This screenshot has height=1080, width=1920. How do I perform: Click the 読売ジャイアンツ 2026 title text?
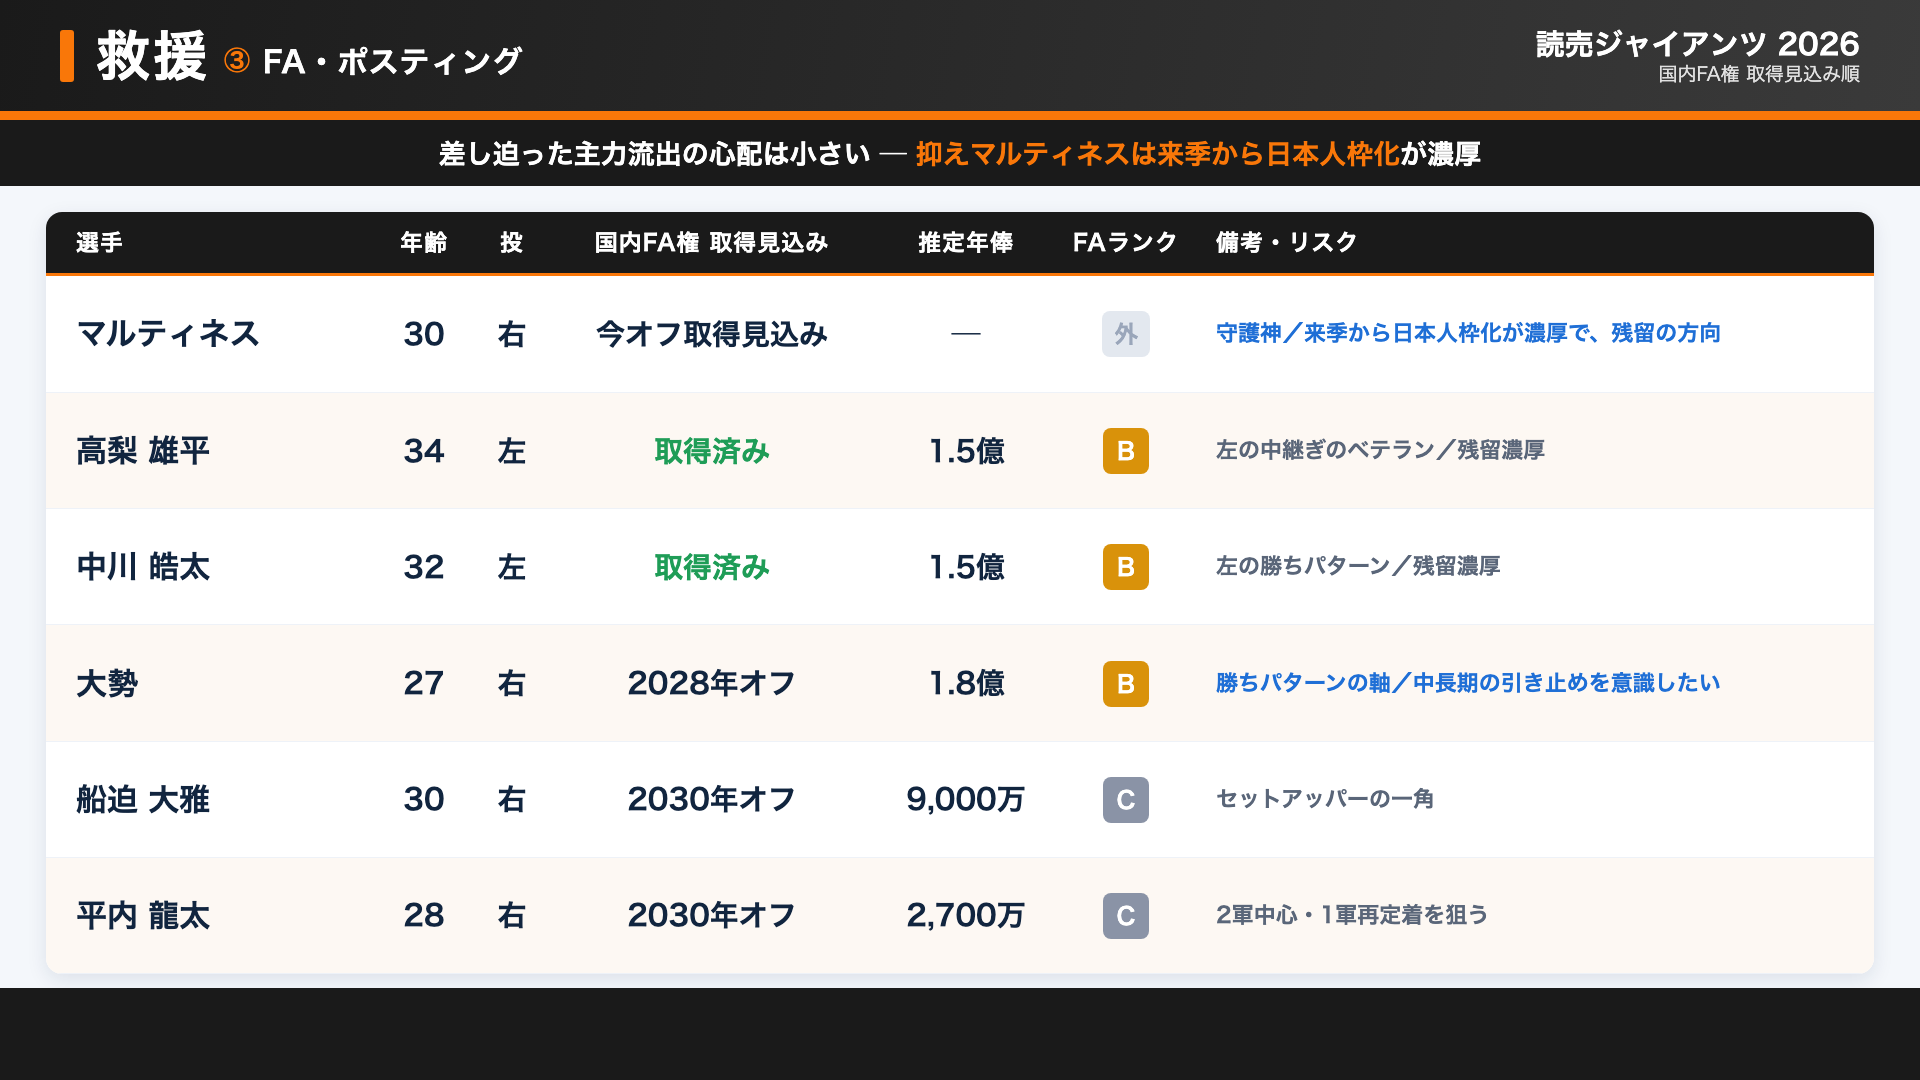pos(1697,44)
